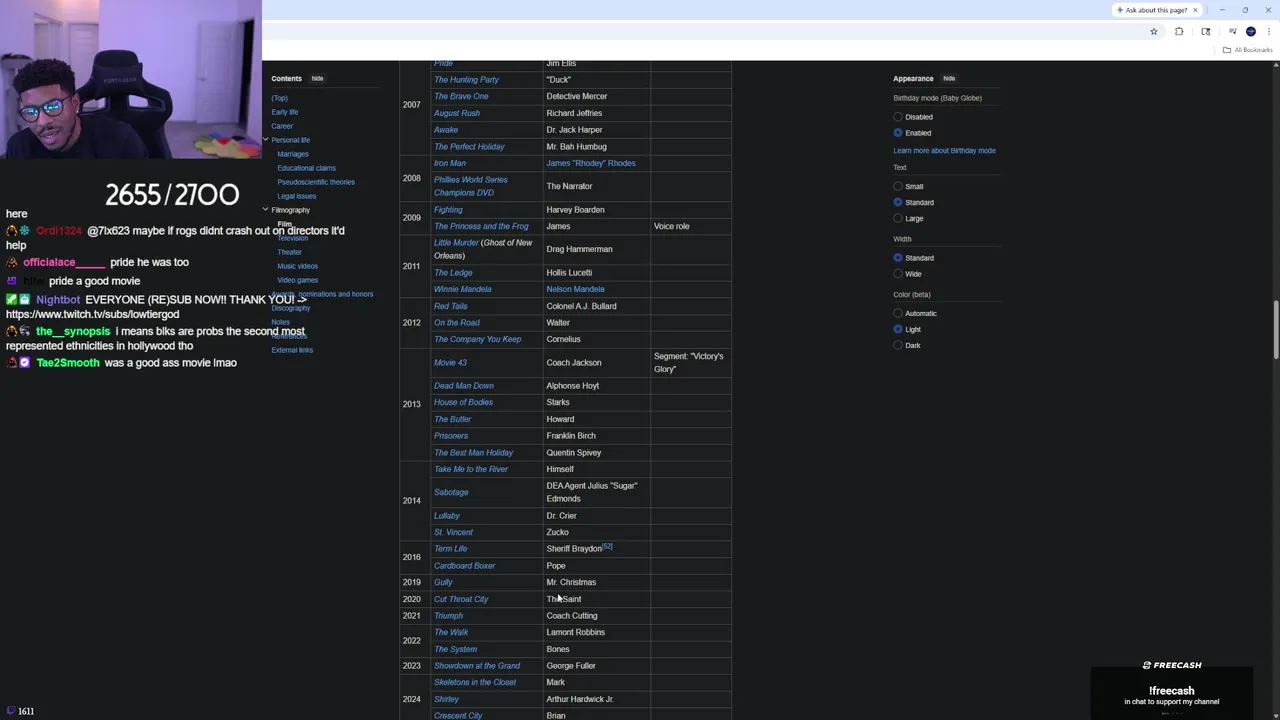This screenshot has height=720, width=1280.
Task: Set text size to Large
Action: [898, 219]
